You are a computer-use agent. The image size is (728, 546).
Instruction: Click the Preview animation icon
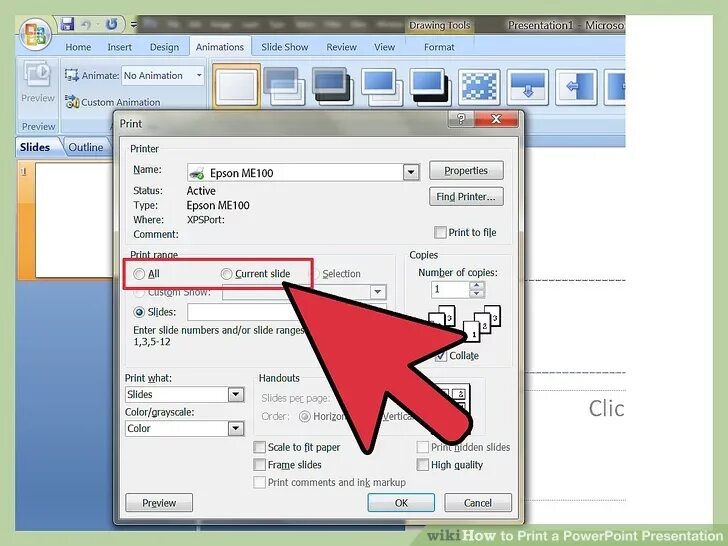click(38, 75)
